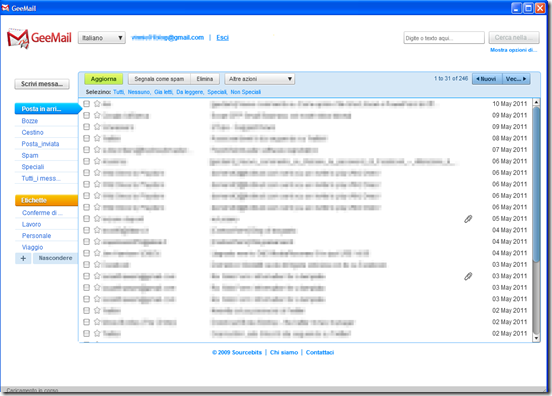This screenshot has height=396, width=552.
Task: Select the checkbox for the 08 May 2011 email
Action: pos(86,138)
